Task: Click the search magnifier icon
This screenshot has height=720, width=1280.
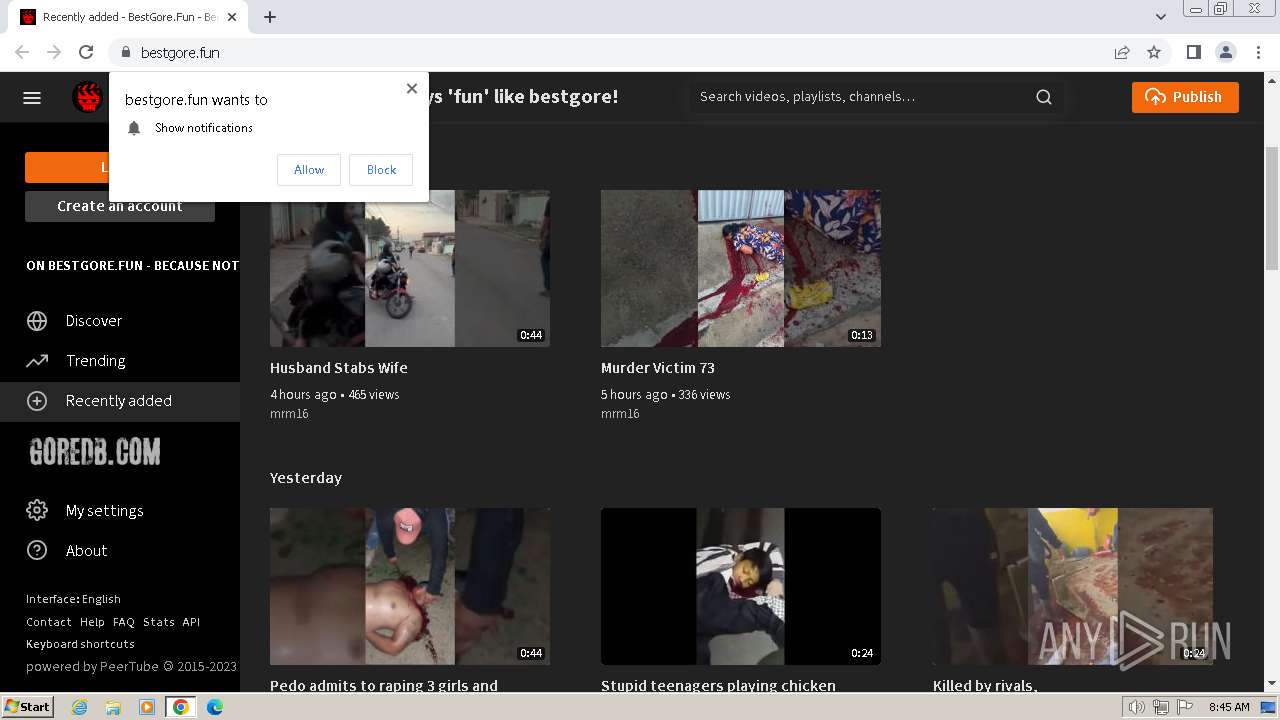Action: [1044, 97]
